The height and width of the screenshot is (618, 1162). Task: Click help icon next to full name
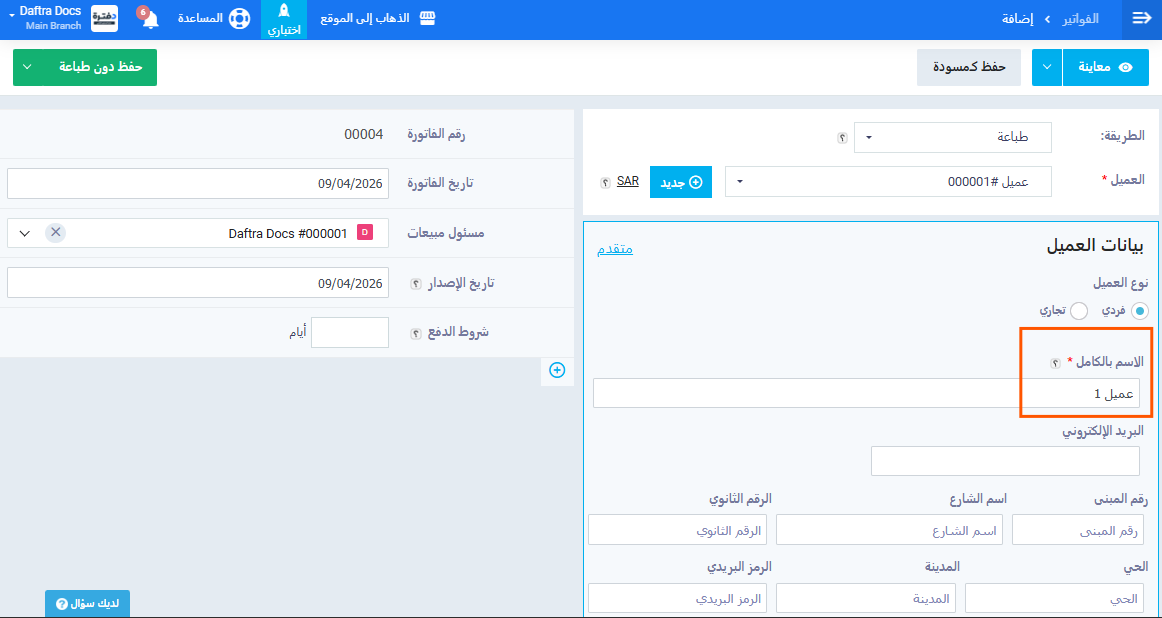pos(1055,362)
